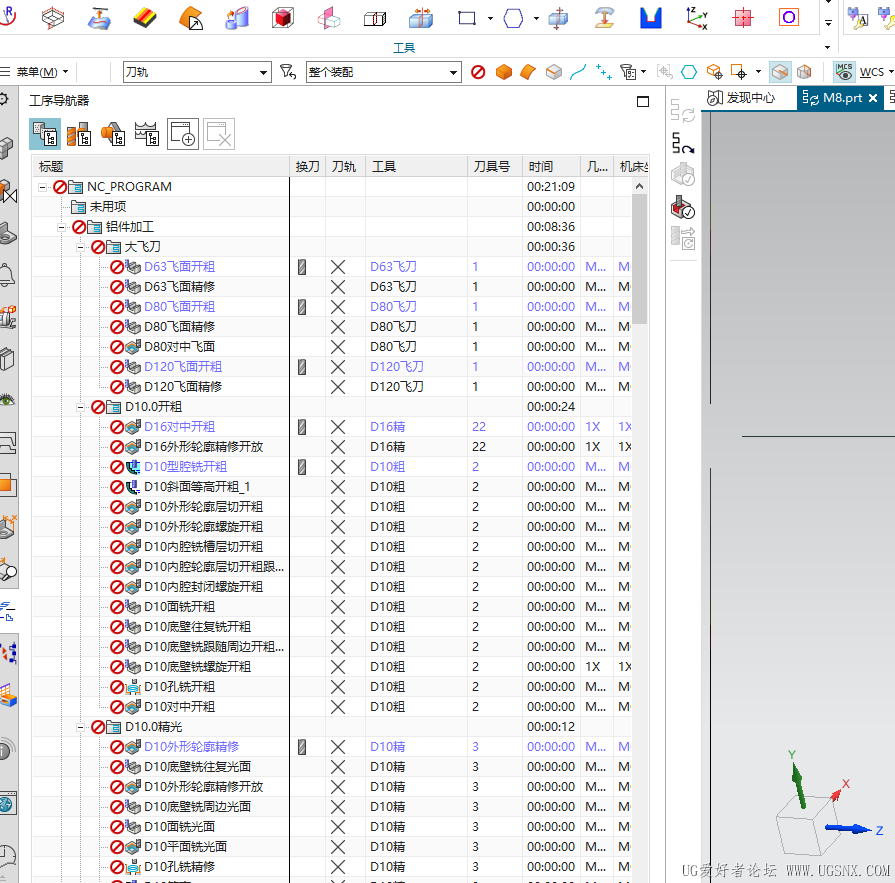Click the red machine verify icon in side strip
The height and width of the screenshot is (883, 895).
(683, 207)
